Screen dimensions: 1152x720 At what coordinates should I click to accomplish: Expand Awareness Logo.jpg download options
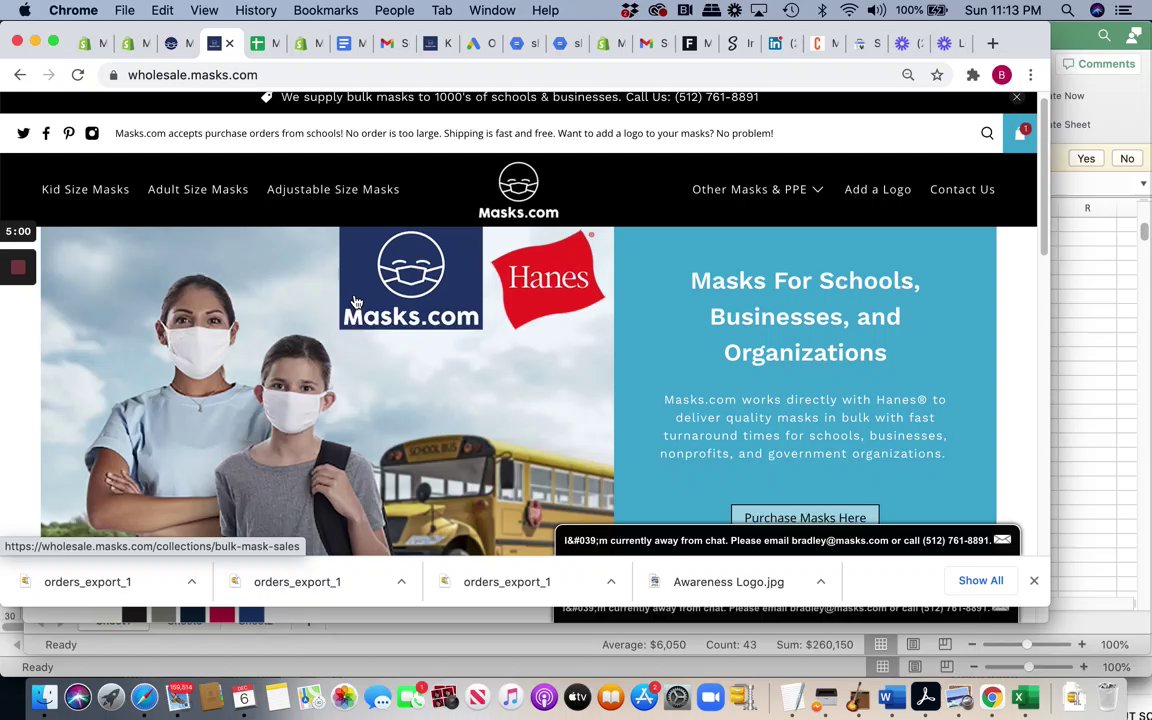click(x=821, y=581)
